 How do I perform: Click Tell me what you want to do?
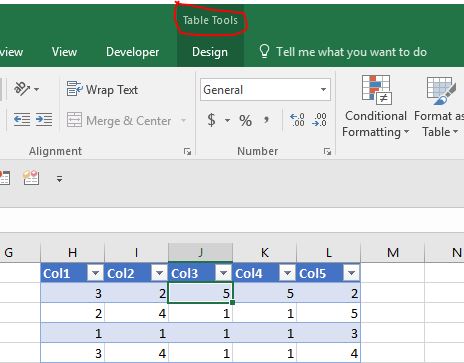[351, 52]
